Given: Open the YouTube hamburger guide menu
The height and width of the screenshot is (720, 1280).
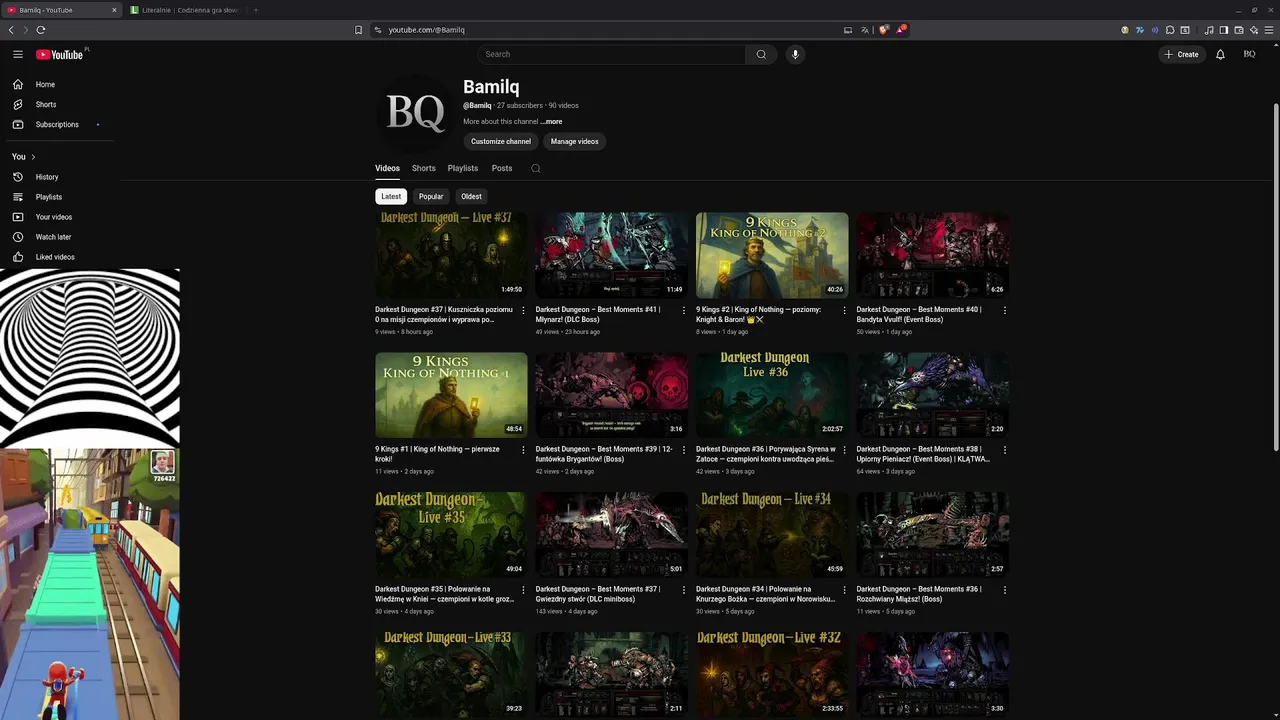Looking at the screenshot, I should click(x=17, y=54).
